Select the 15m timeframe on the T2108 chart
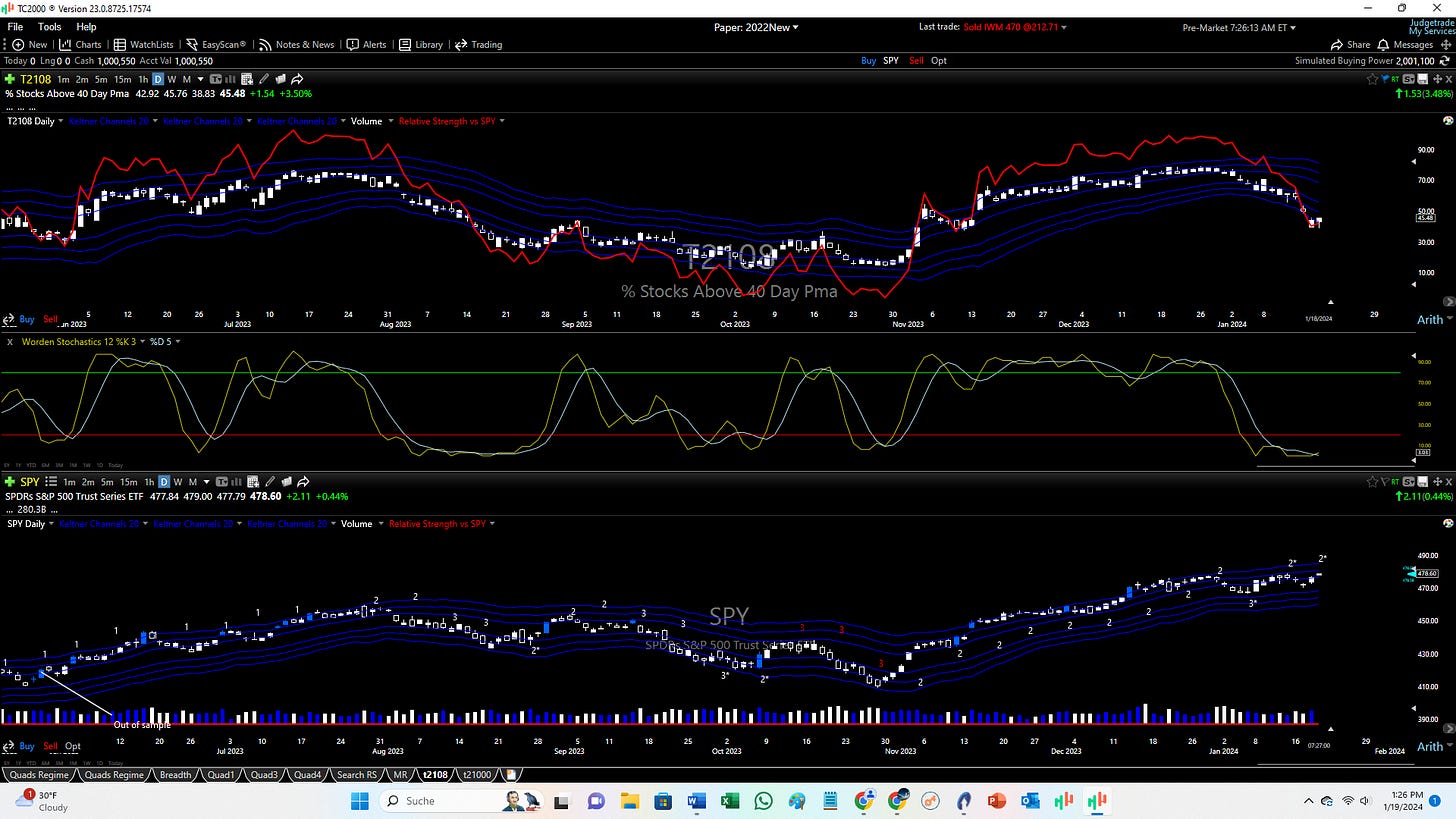This screenshot has height=819, width=1456. point(122,79)
